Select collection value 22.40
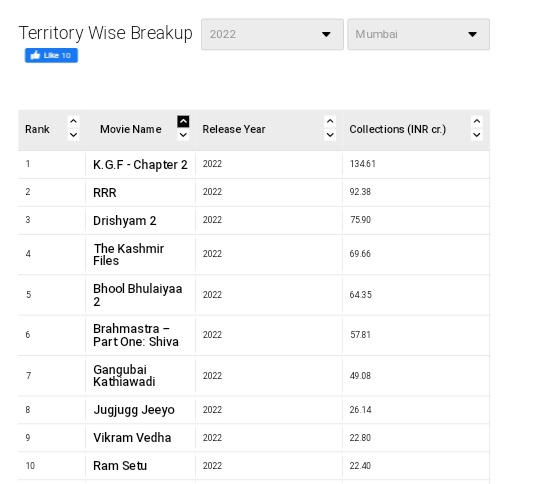542x484 pixels. point(360,466)
